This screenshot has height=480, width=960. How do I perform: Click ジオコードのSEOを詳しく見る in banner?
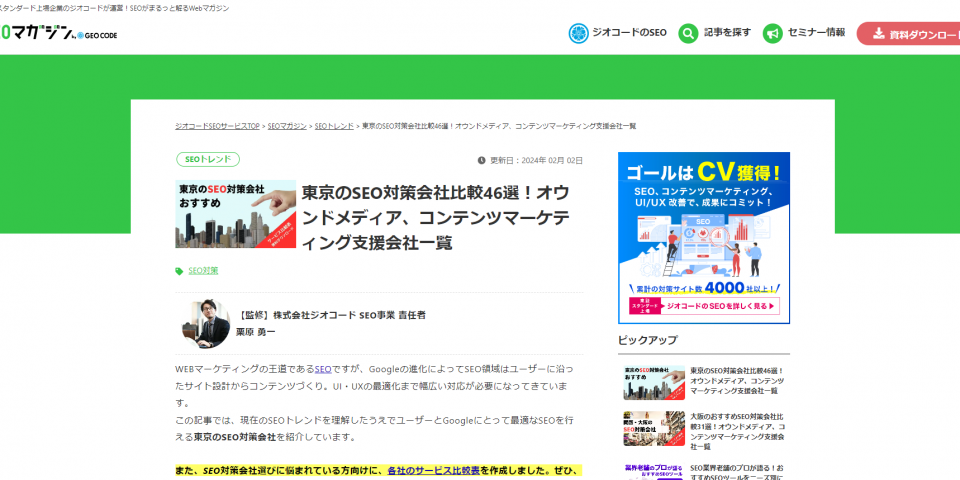(x=703, y=306)
